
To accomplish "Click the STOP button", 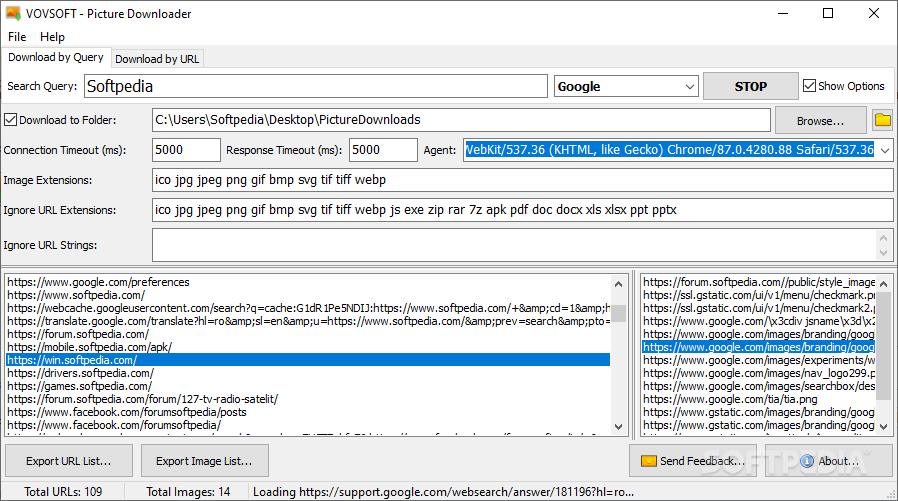I will point(750,86).
